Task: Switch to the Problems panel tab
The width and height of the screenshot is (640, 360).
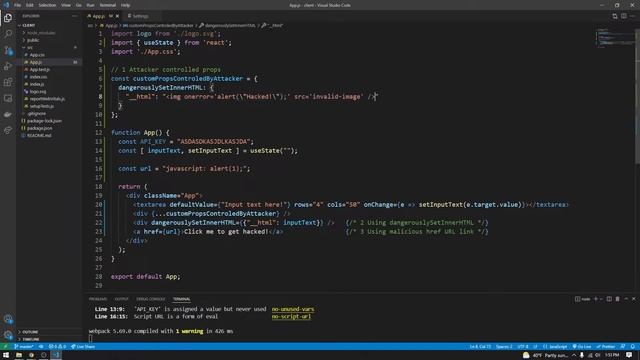Action: click(x=98, y=299)
